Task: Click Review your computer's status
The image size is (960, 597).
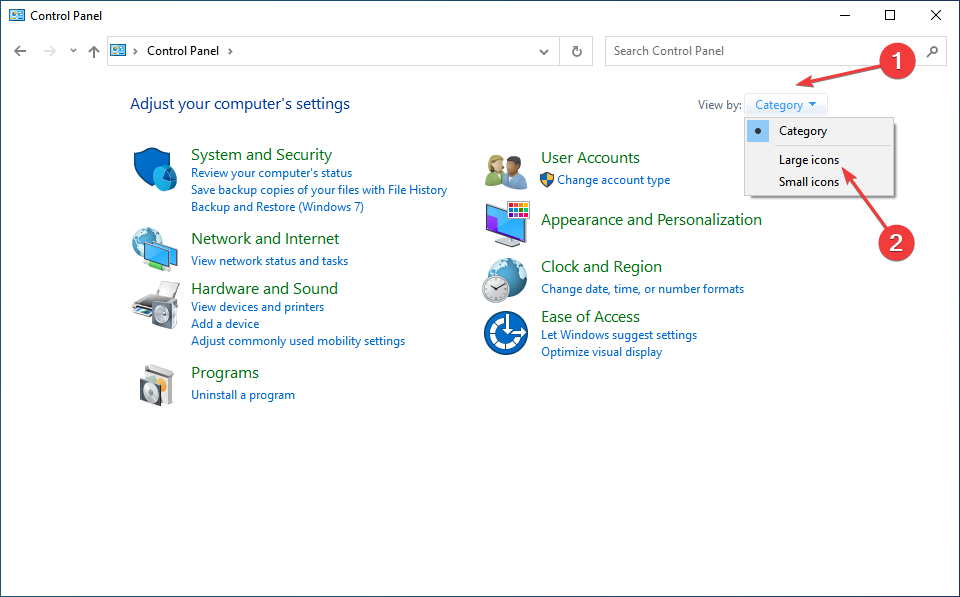Action: pyautogui.click(x=271, y=173)
